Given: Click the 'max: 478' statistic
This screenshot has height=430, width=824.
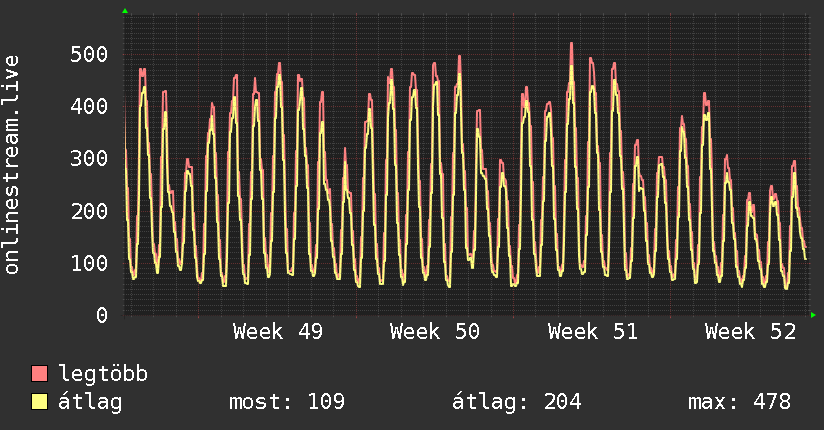Looking at the screenshot, I should click(739, 402).
